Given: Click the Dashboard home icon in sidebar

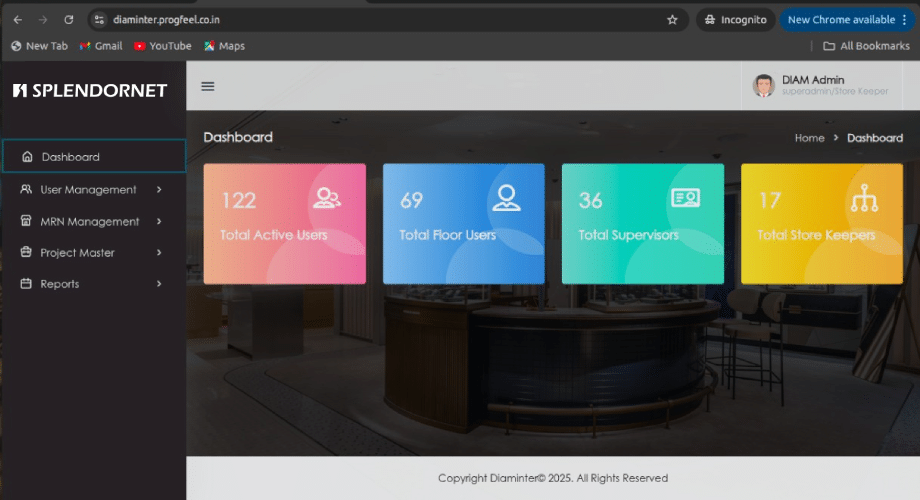Looking at the screenshot, I should (27, 157).
